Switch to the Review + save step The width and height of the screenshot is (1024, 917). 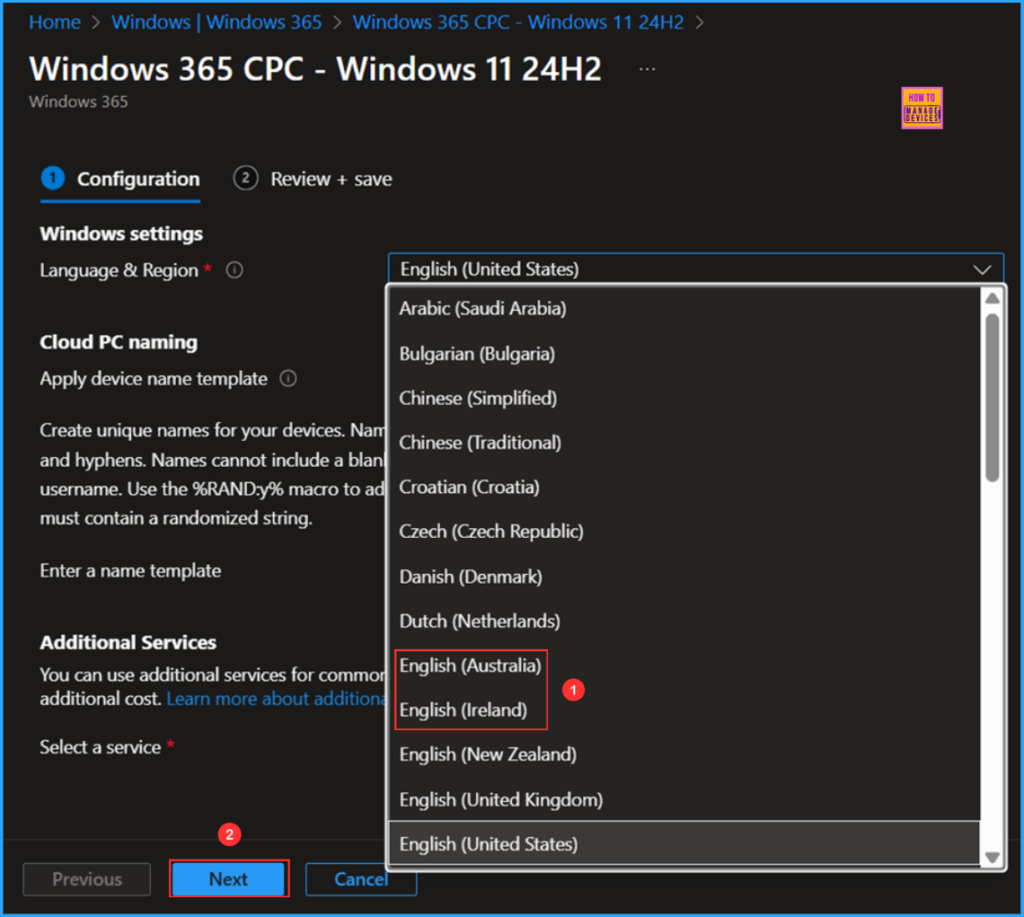[x=312, y=179]
